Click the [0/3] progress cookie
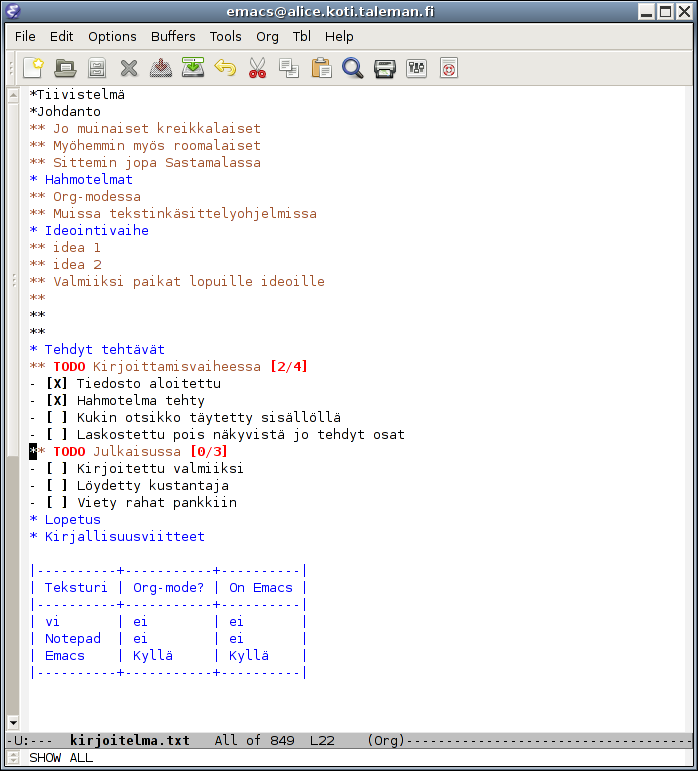Viewport: 698px width, 771px height. point(209,451)
